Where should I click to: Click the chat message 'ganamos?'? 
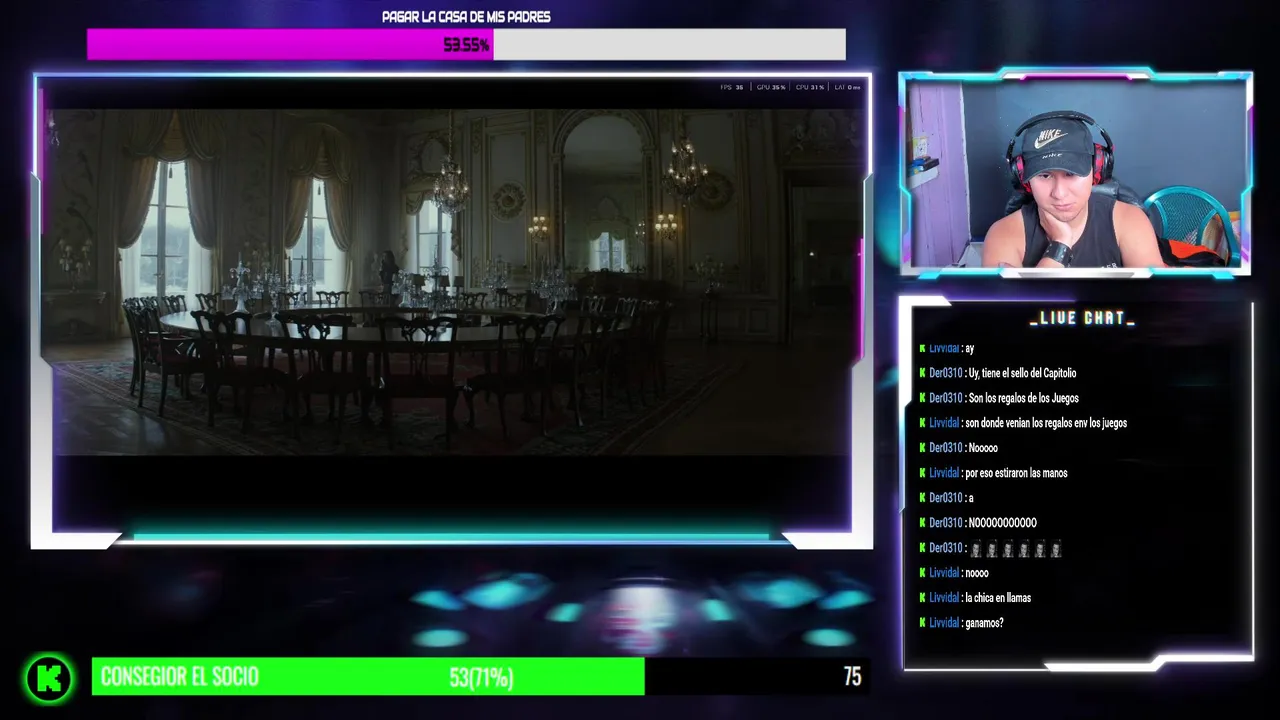984,623
